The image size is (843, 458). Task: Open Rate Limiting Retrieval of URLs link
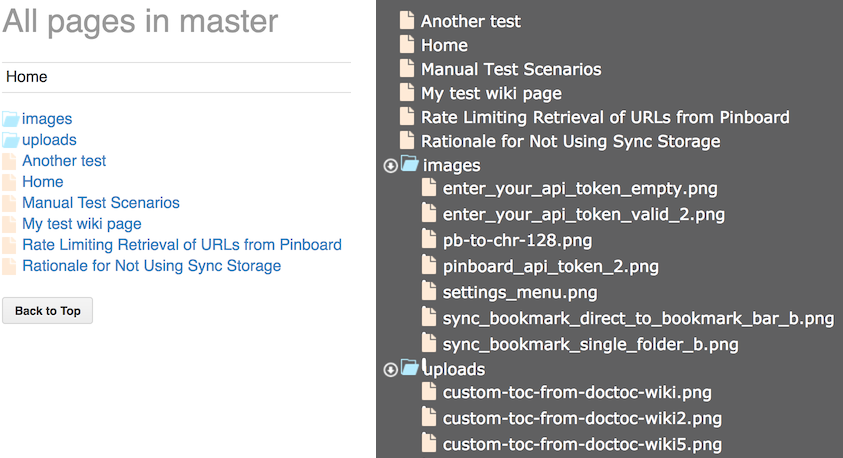coord(182,245)
